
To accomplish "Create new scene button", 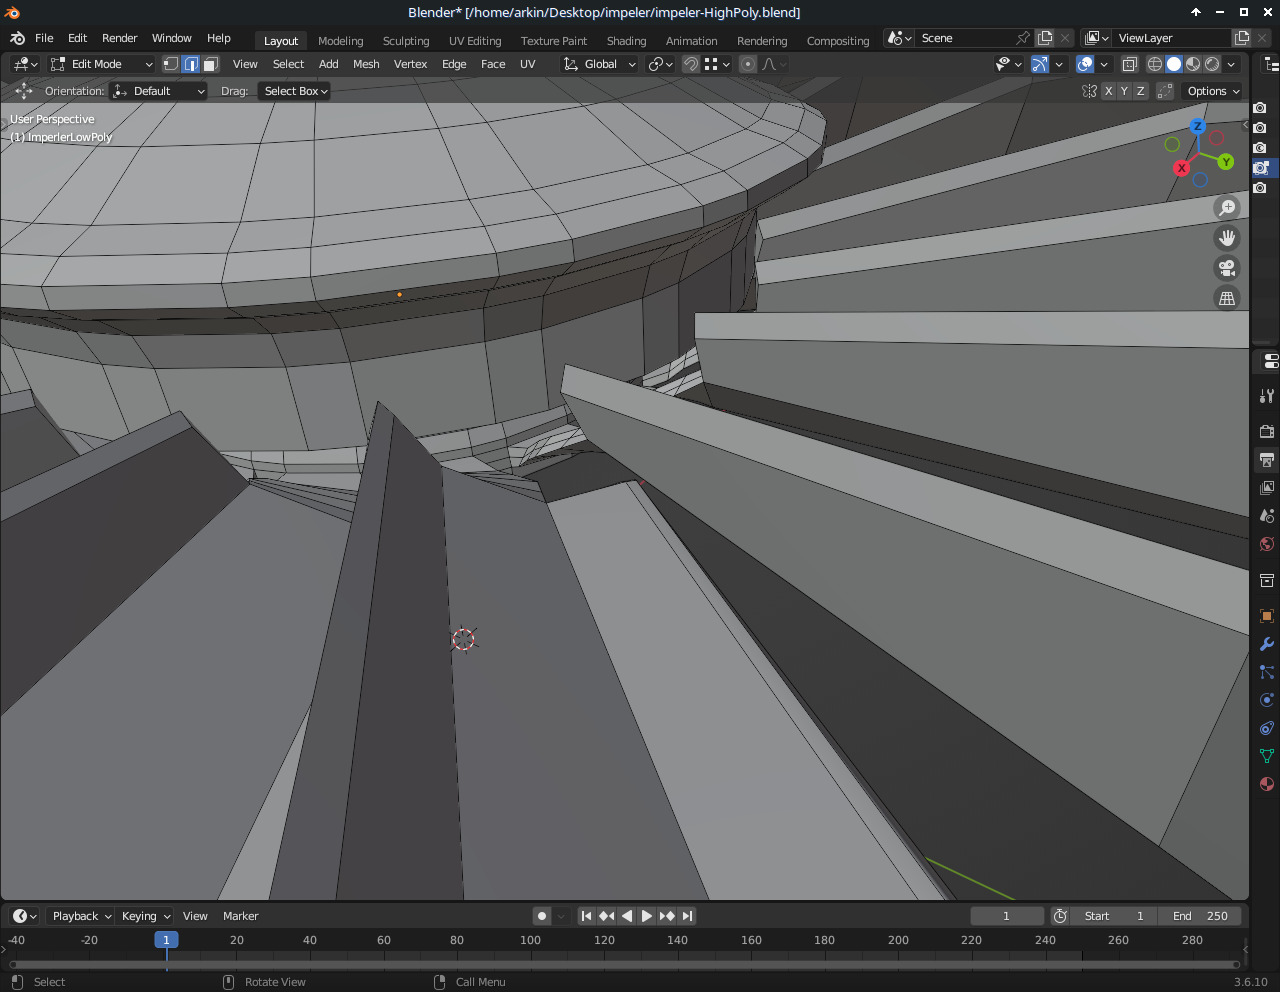I will coord(1045,38).
